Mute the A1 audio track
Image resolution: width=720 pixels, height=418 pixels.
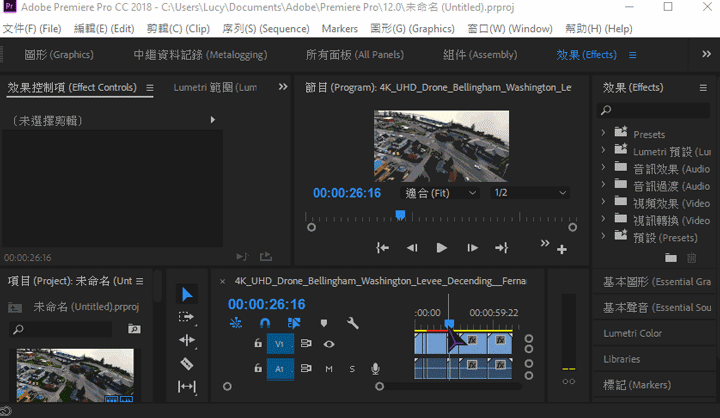click(329, 369)
